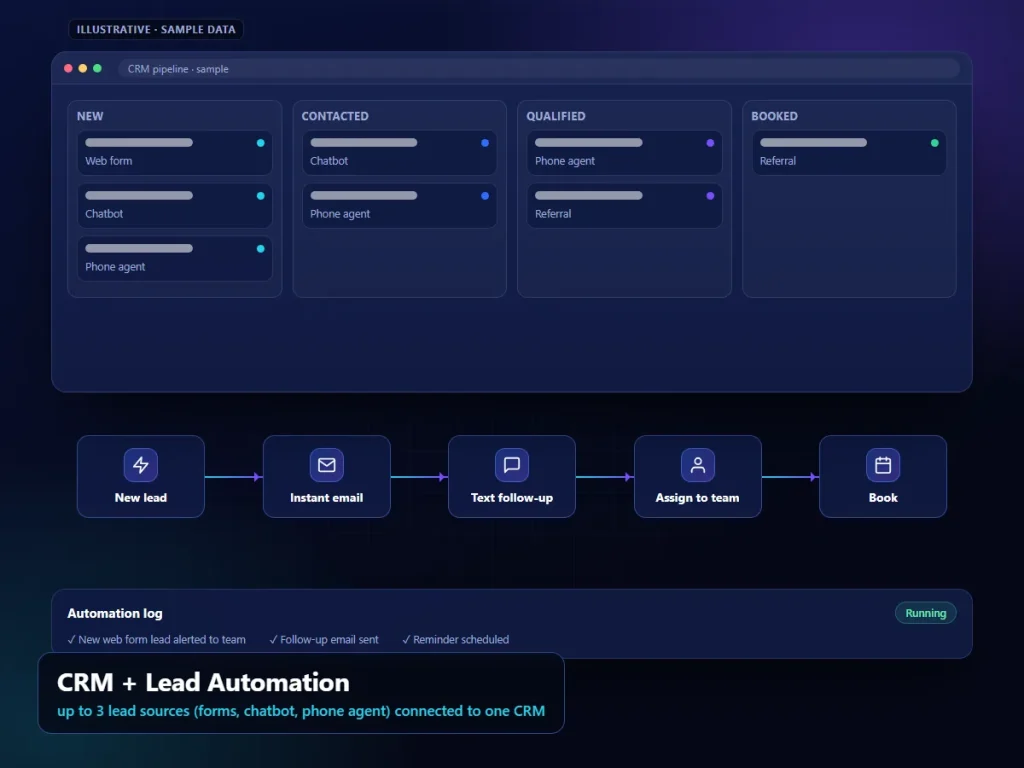The height and width of the screenshot is (768, 1024).
Task: Click Referral text in the Qualified column
Action: pyautogui.click(x=553, y=214)
